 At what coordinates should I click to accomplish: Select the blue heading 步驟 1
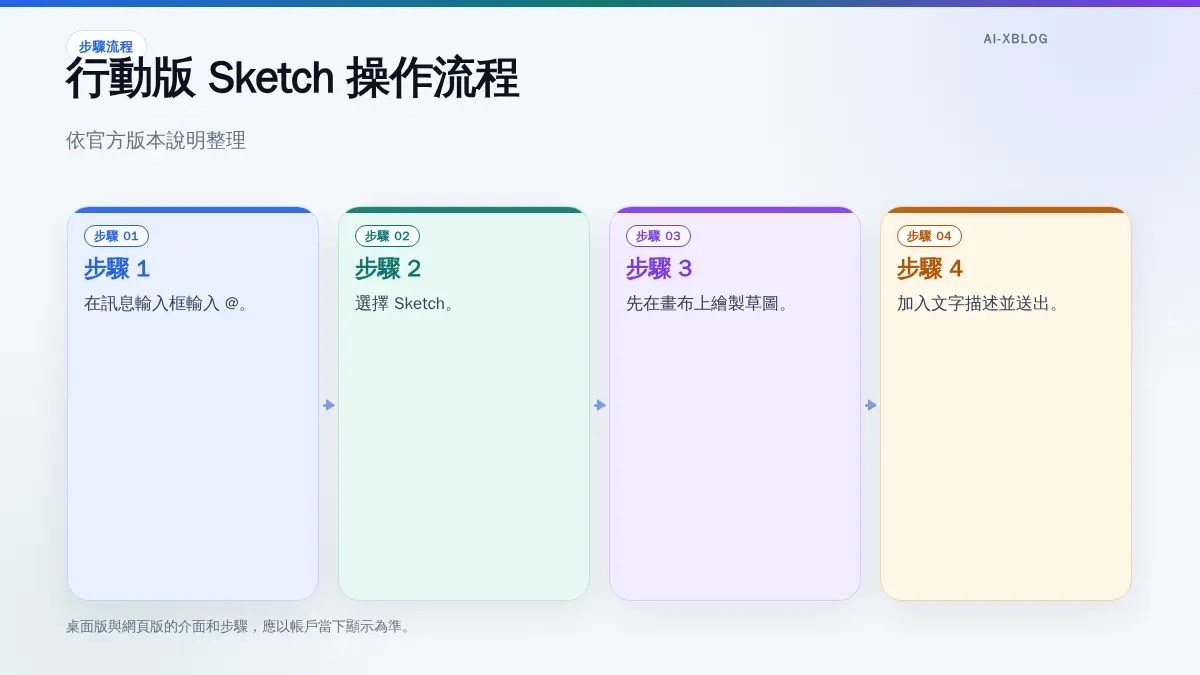coord(117,269)
